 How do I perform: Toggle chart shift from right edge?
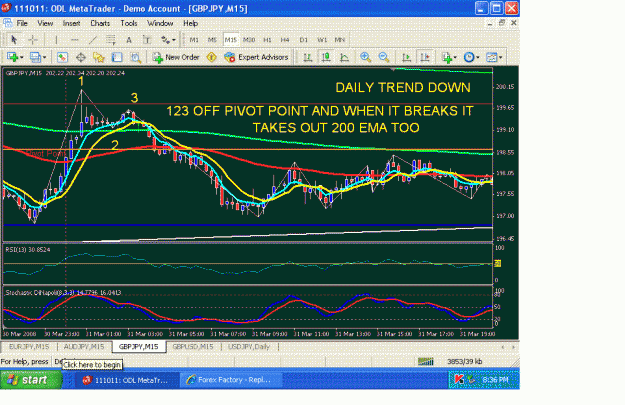click(425, 57)
